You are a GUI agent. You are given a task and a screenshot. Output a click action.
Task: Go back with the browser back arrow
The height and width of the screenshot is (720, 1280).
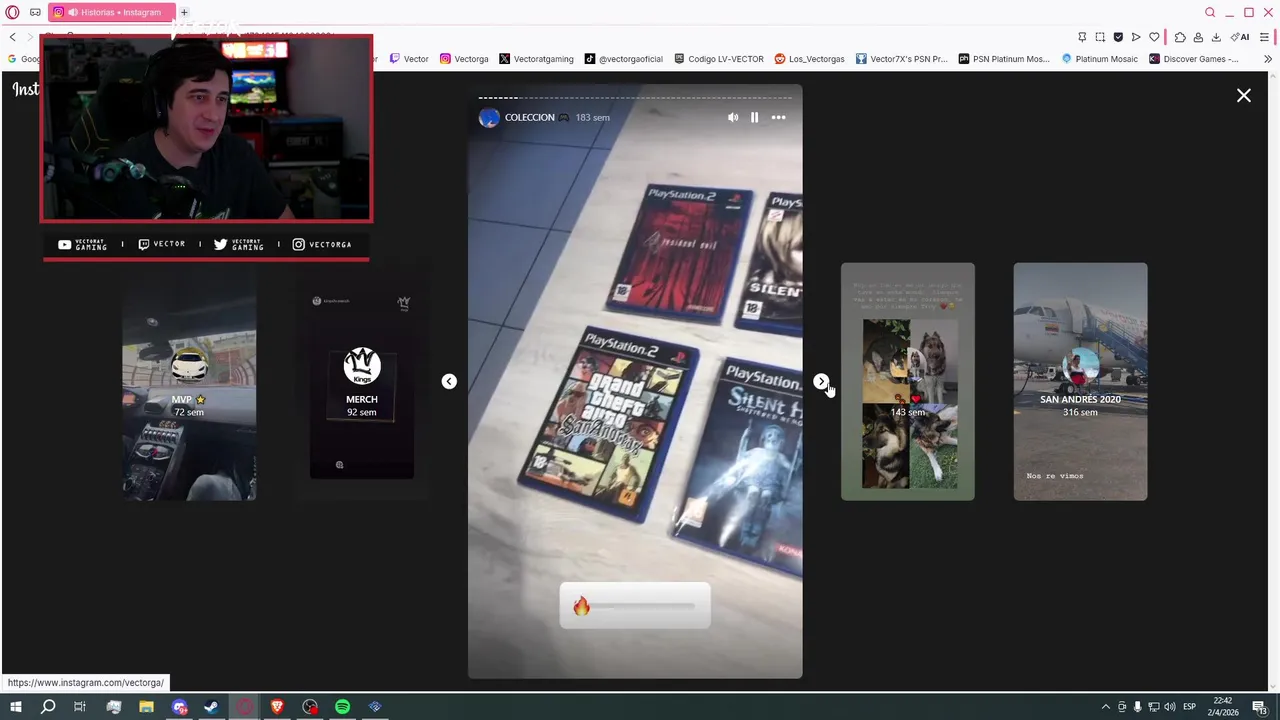click(12, 37)
